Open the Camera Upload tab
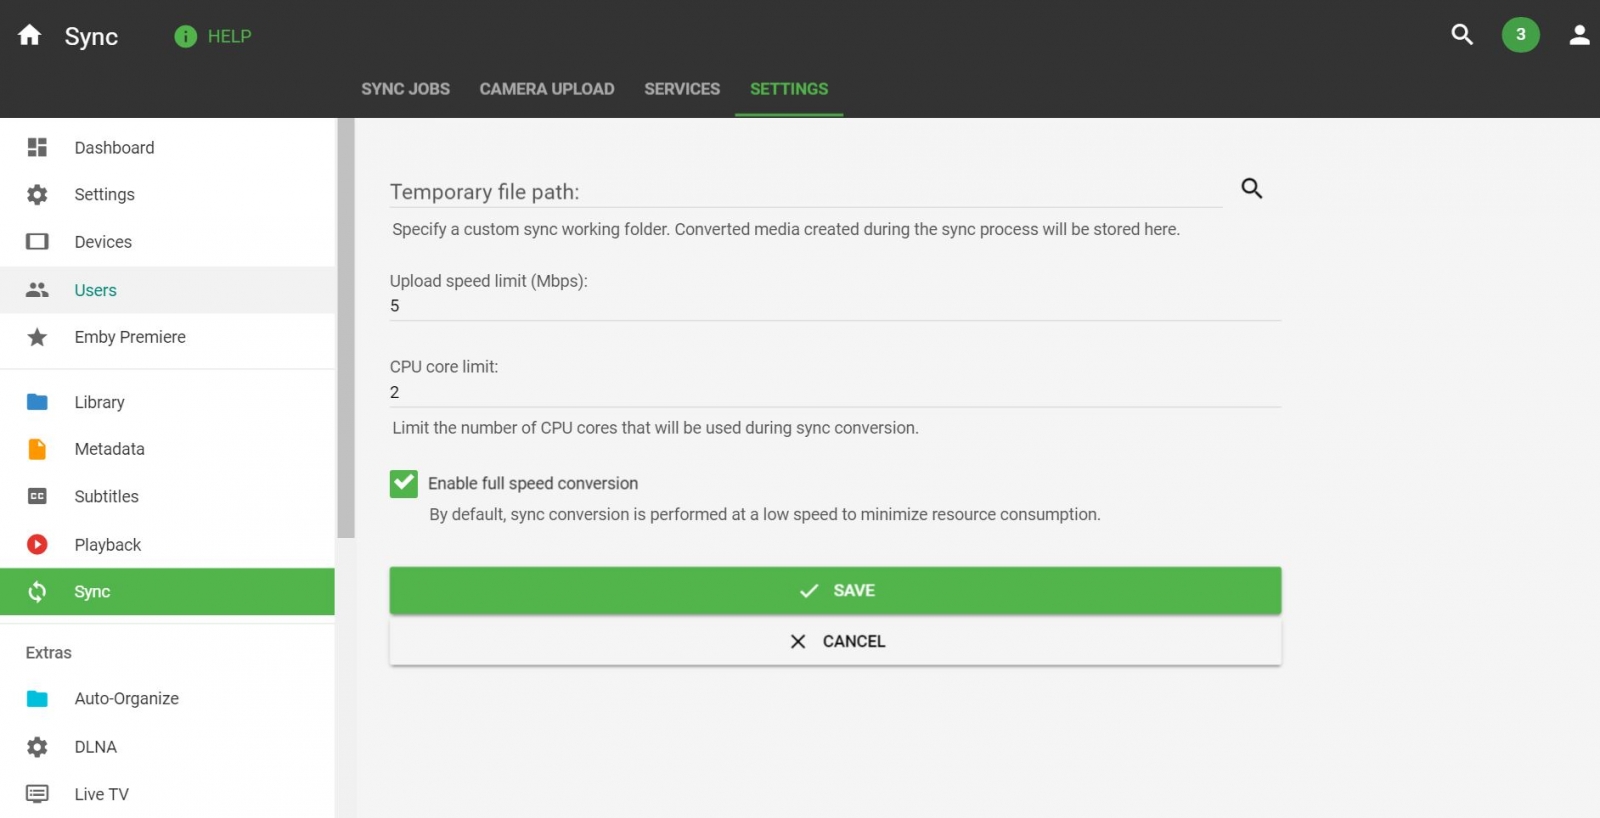Image resolution: width=1600 pixels, height=818 pixels. [x=547, y=89]
